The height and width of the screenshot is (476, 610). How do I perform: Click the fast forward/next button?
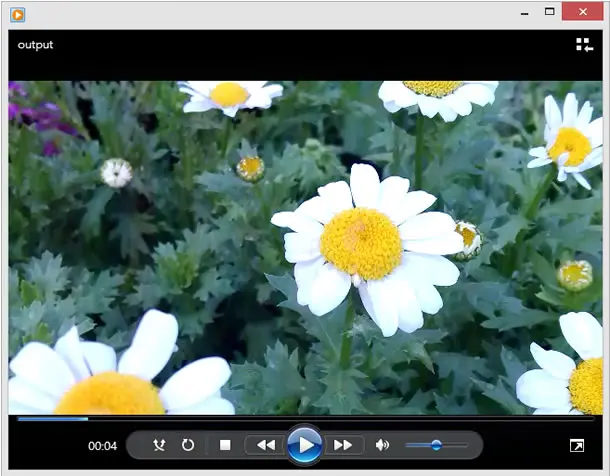coord(343,445)
